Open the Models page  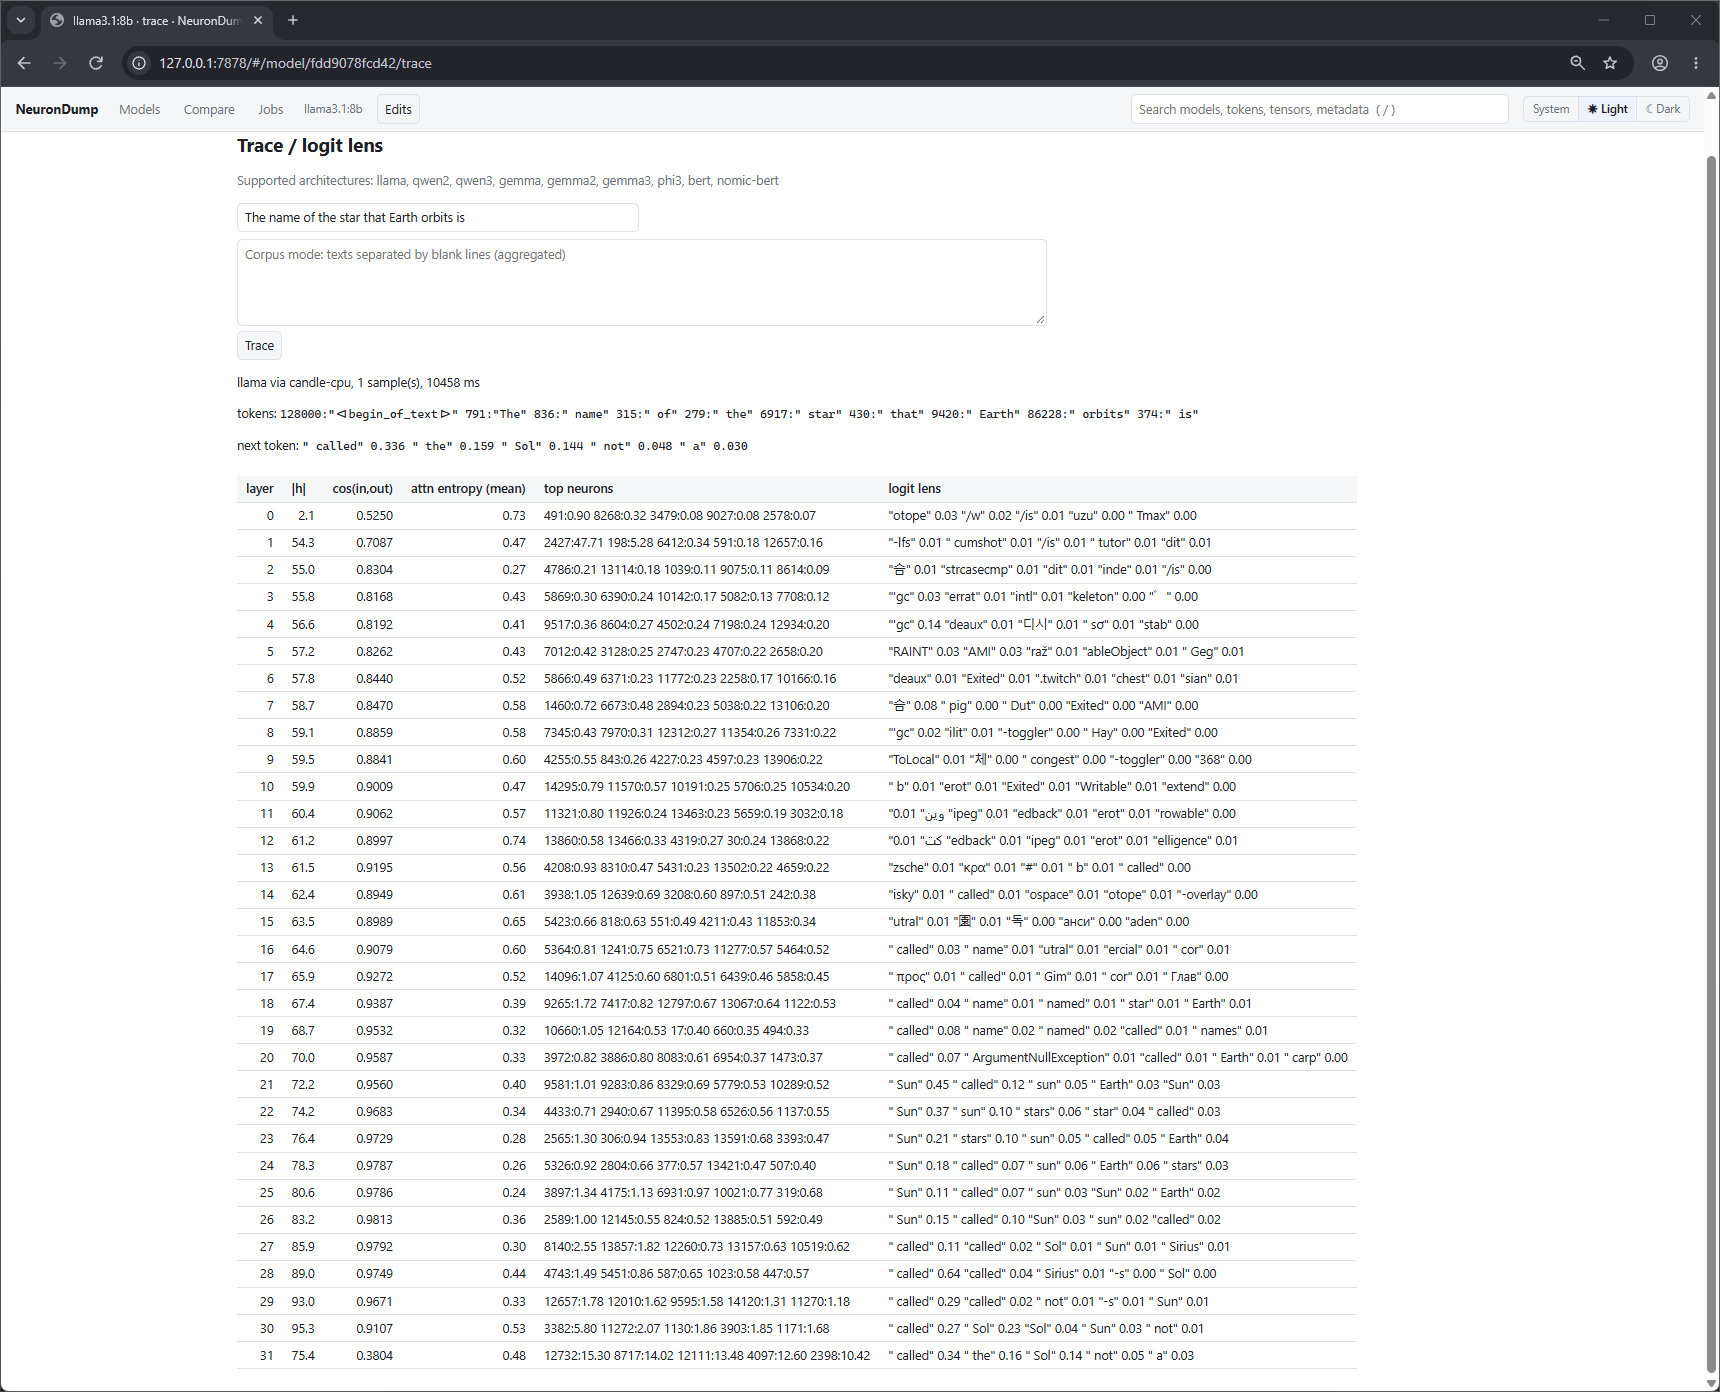click(x=139, y=109)
